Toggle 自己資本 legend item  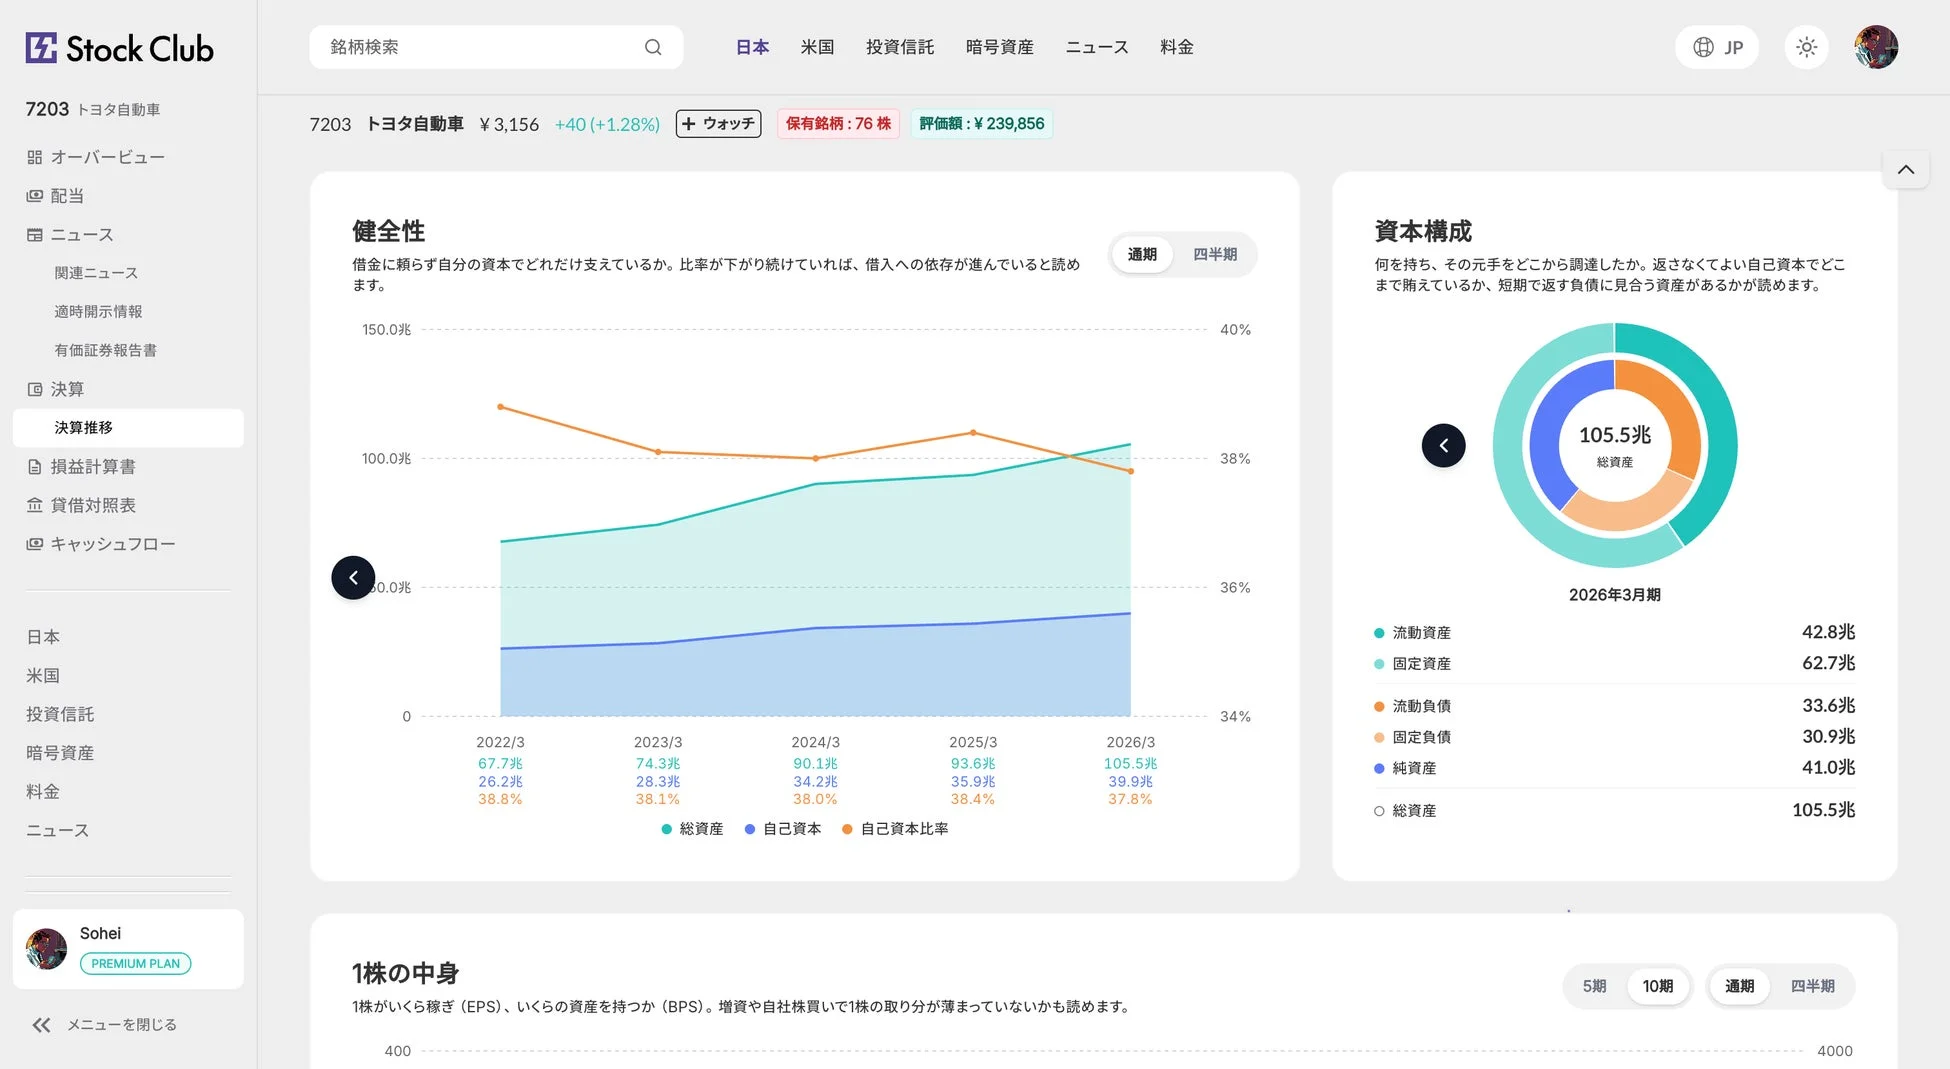pyautogui.click(x=783, y=829)
